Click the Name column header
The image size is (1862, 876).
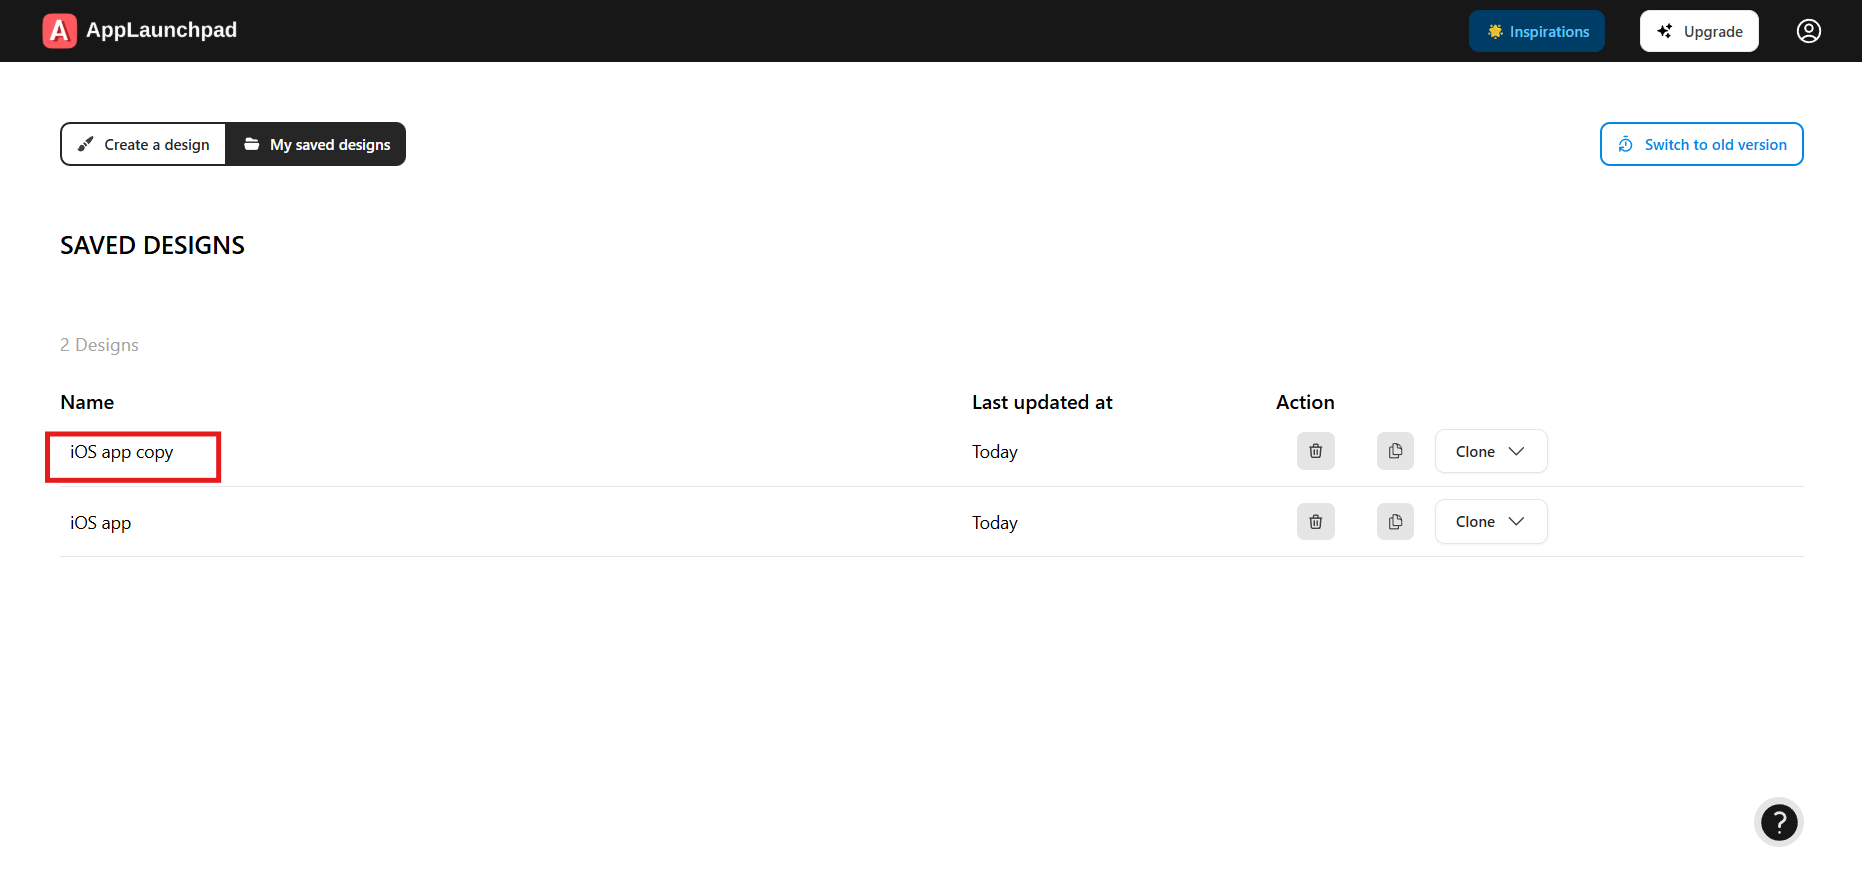87,402
